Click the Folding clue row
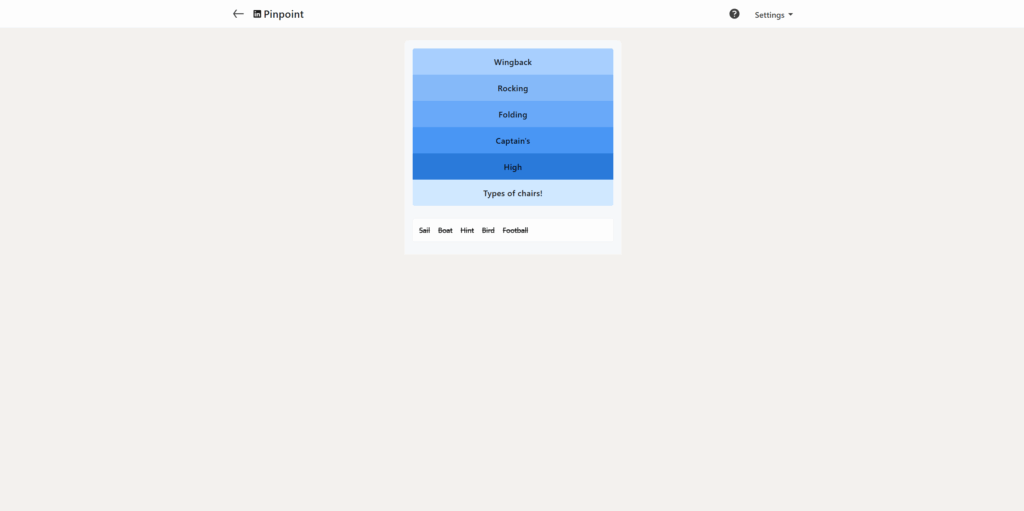The height and width of the screenshot is (511, 1024). (x=512, y=114)
